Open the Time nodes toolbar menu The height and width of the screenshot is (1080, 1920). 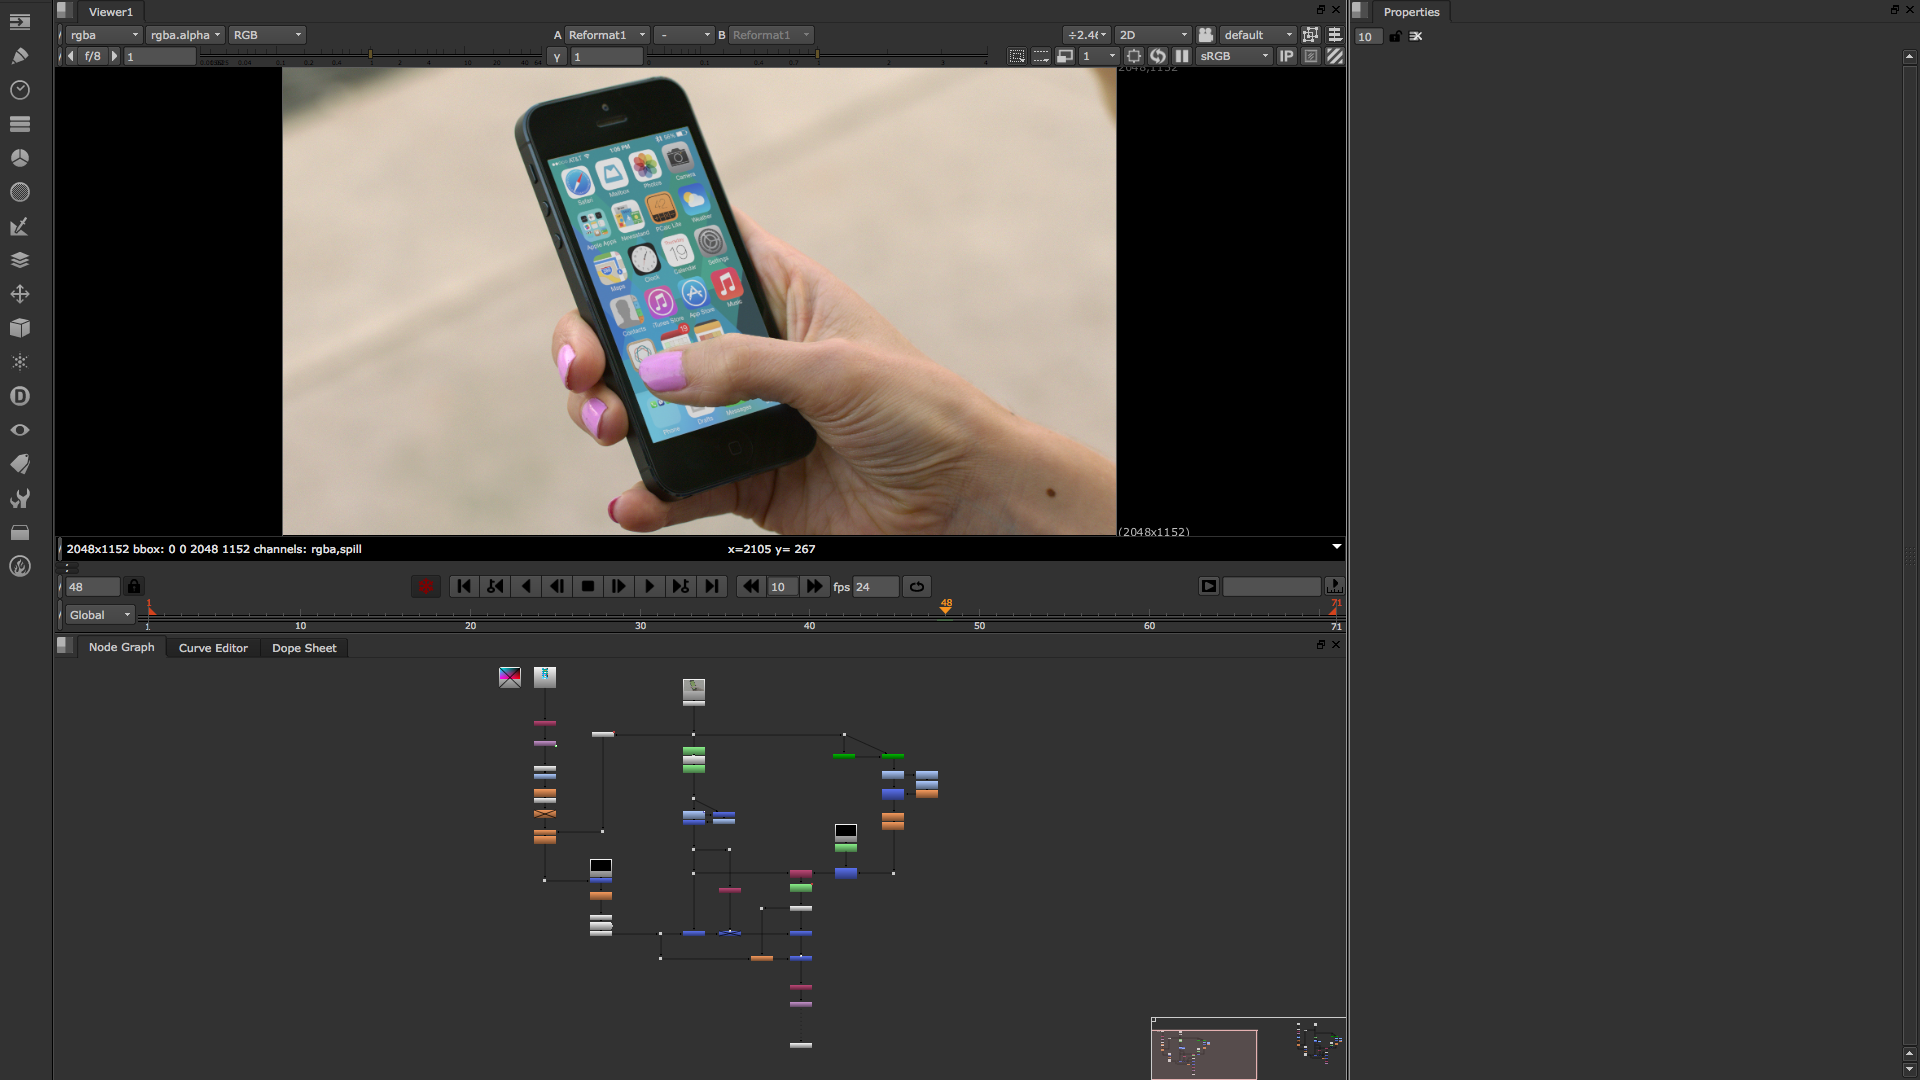tap(19, 90)
